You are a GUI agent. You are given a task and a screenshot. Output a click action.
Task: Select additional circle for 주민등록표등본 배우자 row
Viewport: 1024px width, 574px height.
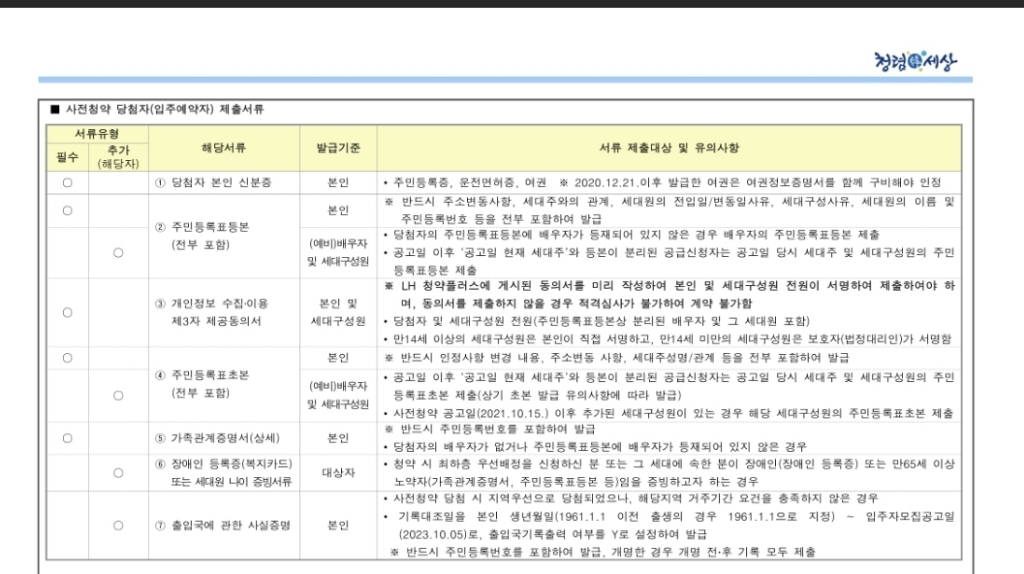coord(118,253)
